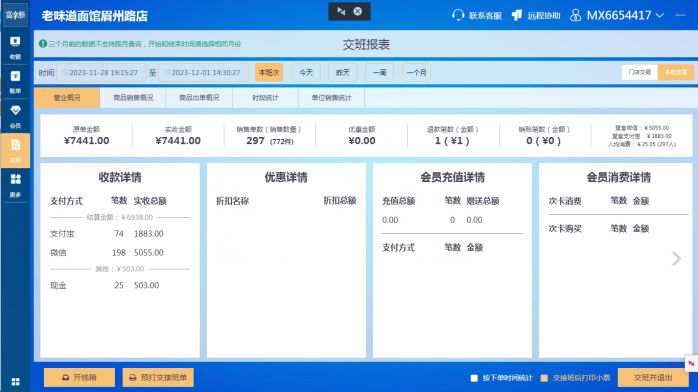Select the 今天 today filter
This screenshot has width=698, height=392.
(x=306, y=73)
